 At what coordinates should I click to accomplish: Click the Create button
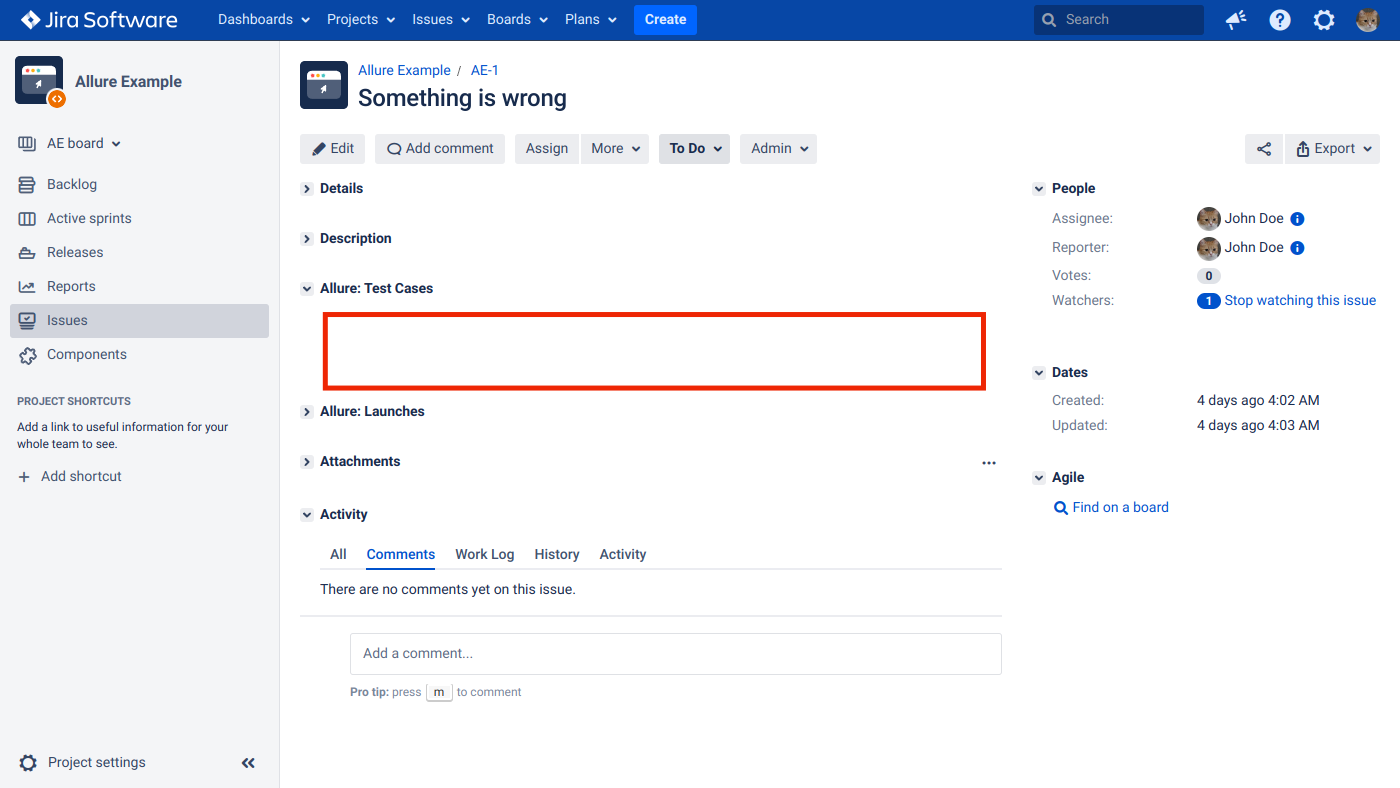(x=665, y=20)
